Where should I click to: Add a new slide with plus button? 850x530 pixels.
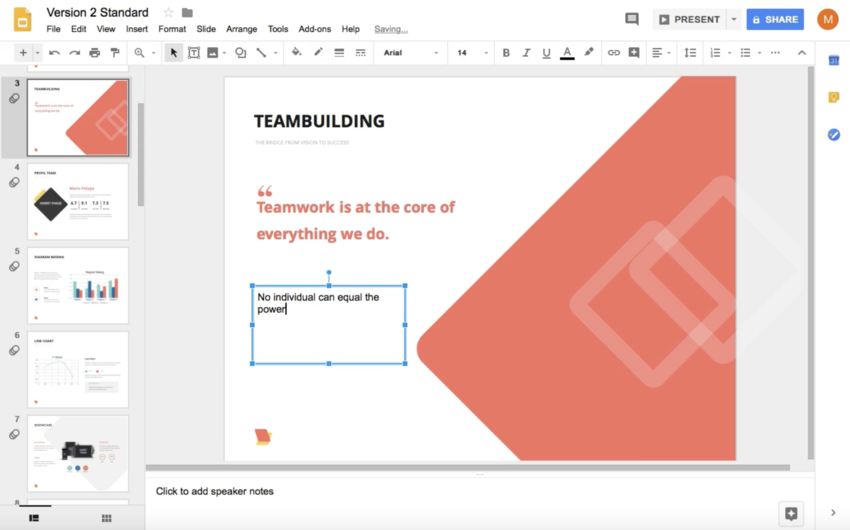click(23, 53)
